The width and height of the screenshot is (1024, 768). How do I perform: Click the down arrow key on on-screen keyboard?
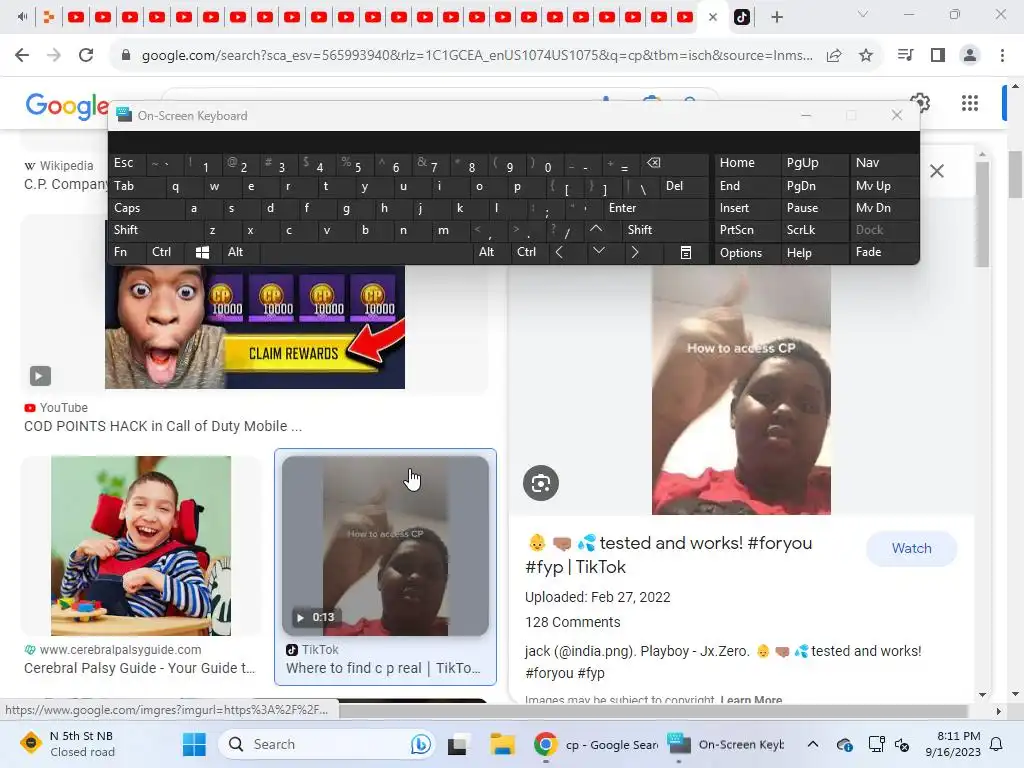pyautogui.click(x=598, y=252)
